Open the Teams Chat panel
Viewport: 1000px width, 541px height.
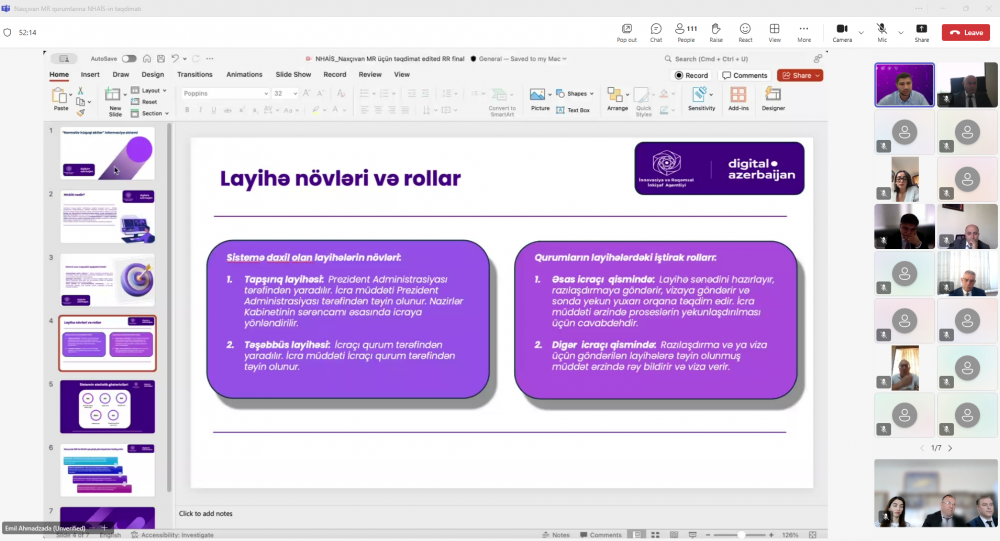coord(656,32)
